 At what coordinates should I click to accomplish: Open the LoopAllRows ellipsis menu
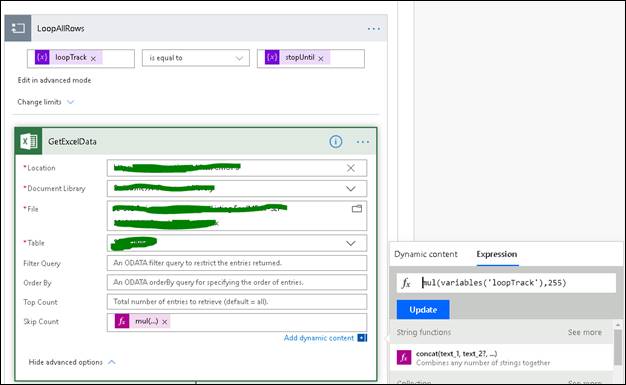click(374, 29)
